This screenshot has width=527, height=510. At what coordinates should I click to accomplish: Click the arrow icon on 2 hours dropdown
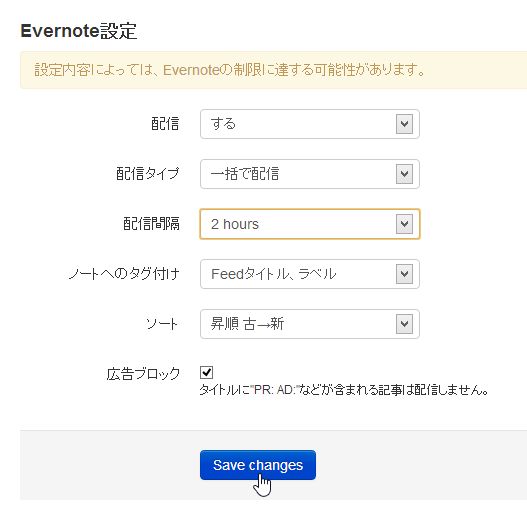tap(404, 224)
